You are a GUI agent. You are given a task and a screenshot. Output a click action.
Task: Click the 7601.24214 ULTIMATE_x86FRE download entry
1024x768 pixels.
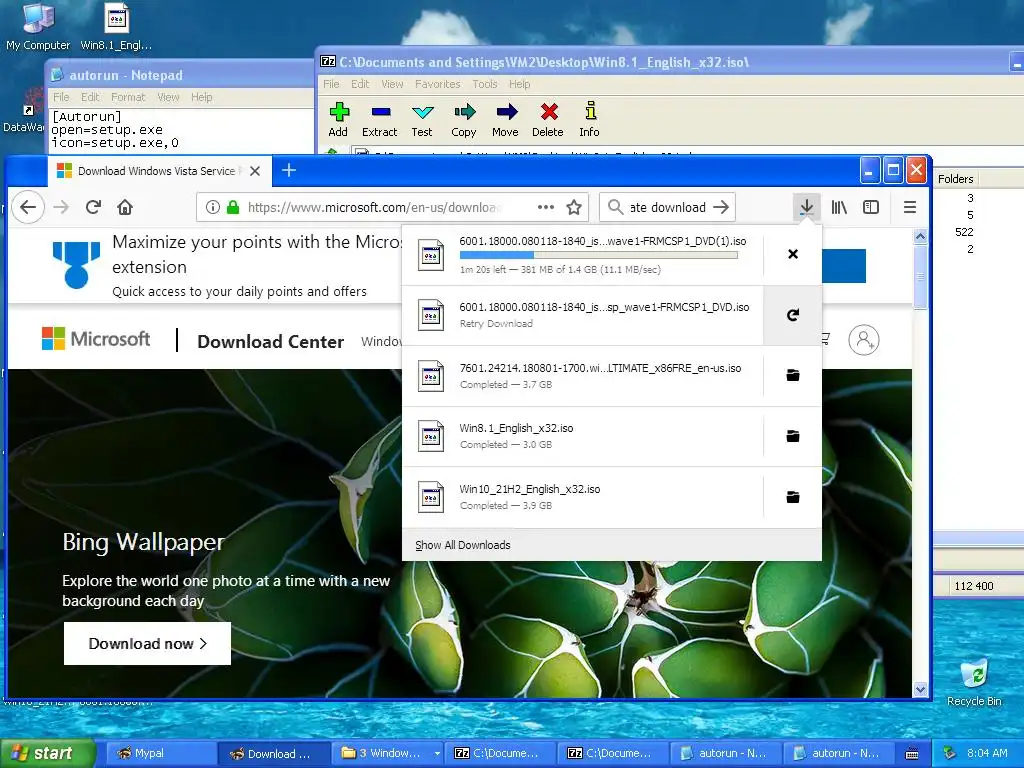[x=583, y=376]
